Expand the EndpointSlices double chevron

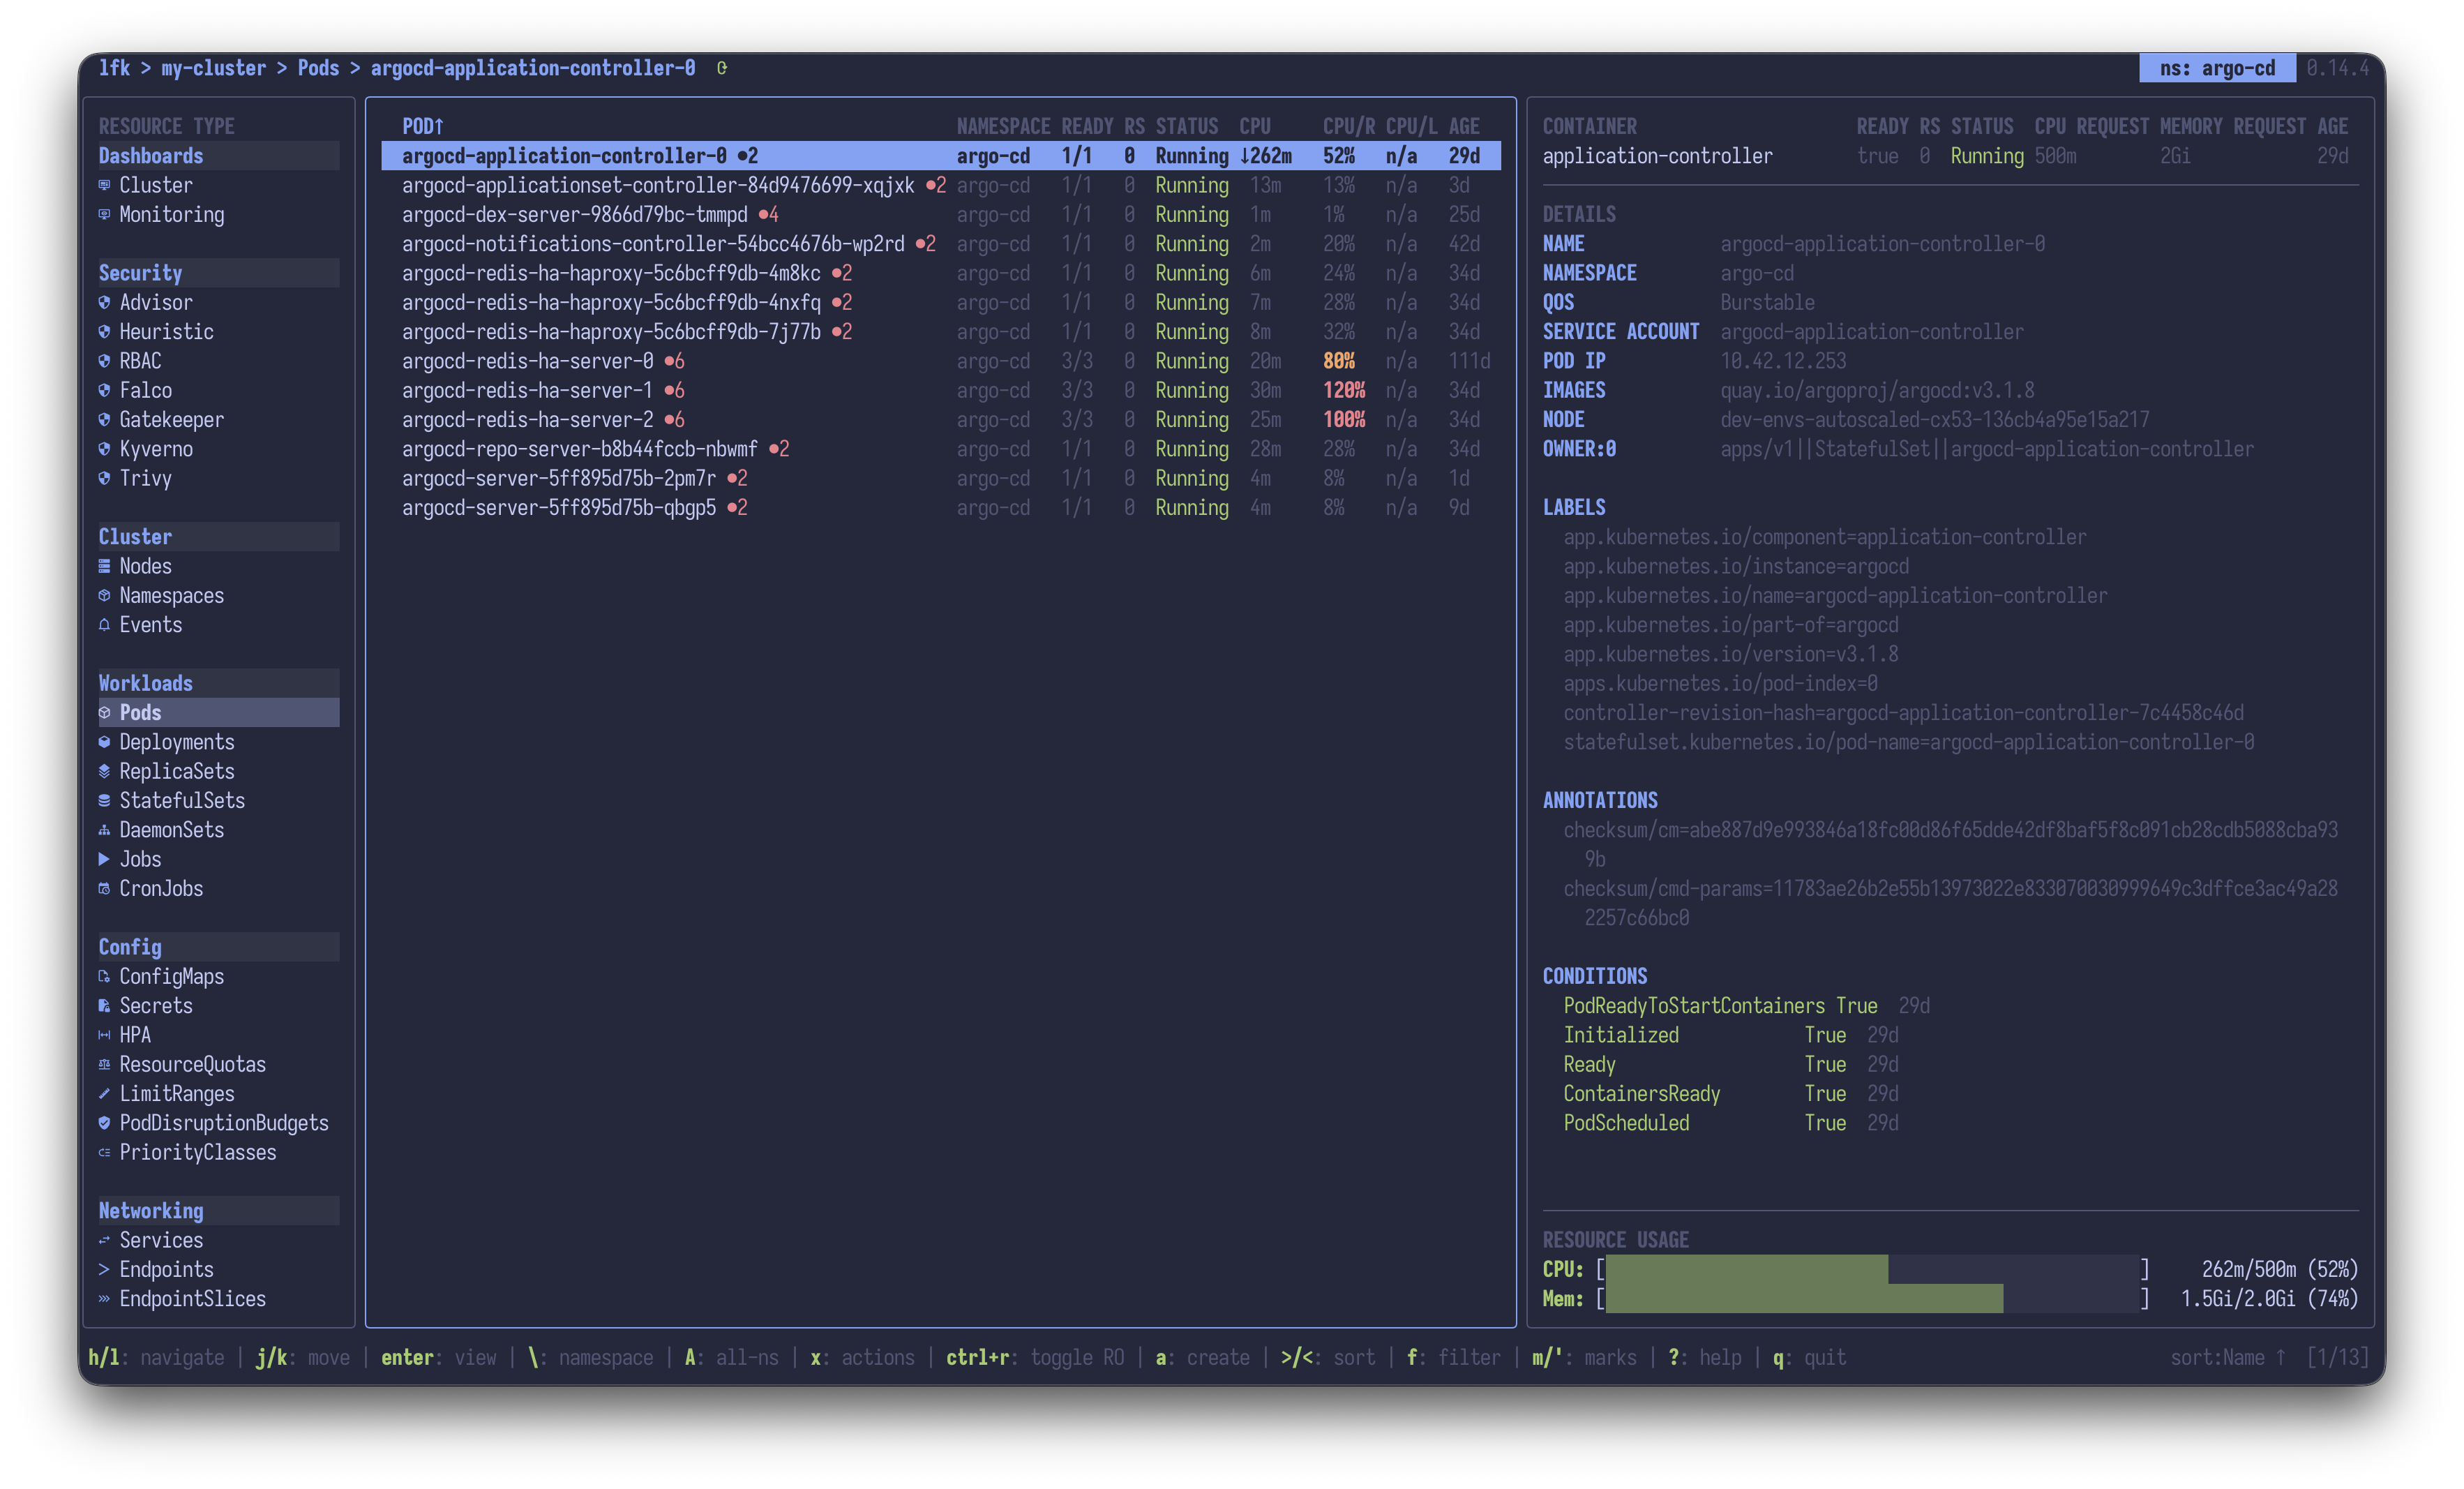tap(104, 1299)
